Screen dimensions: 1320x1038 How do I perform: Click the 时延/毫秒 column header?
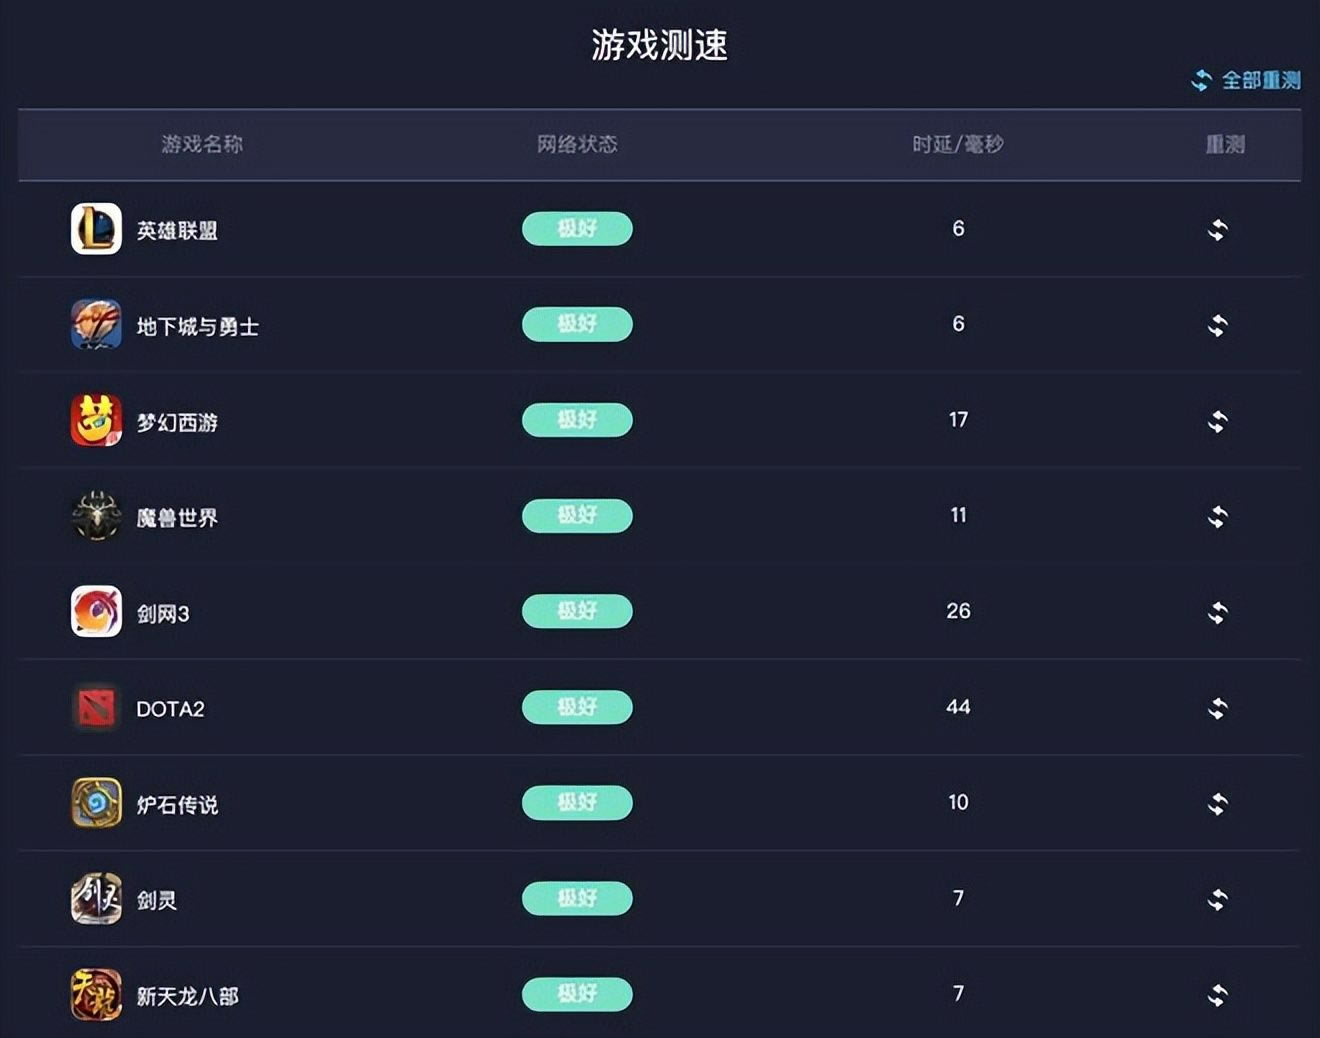coord(958,144)
